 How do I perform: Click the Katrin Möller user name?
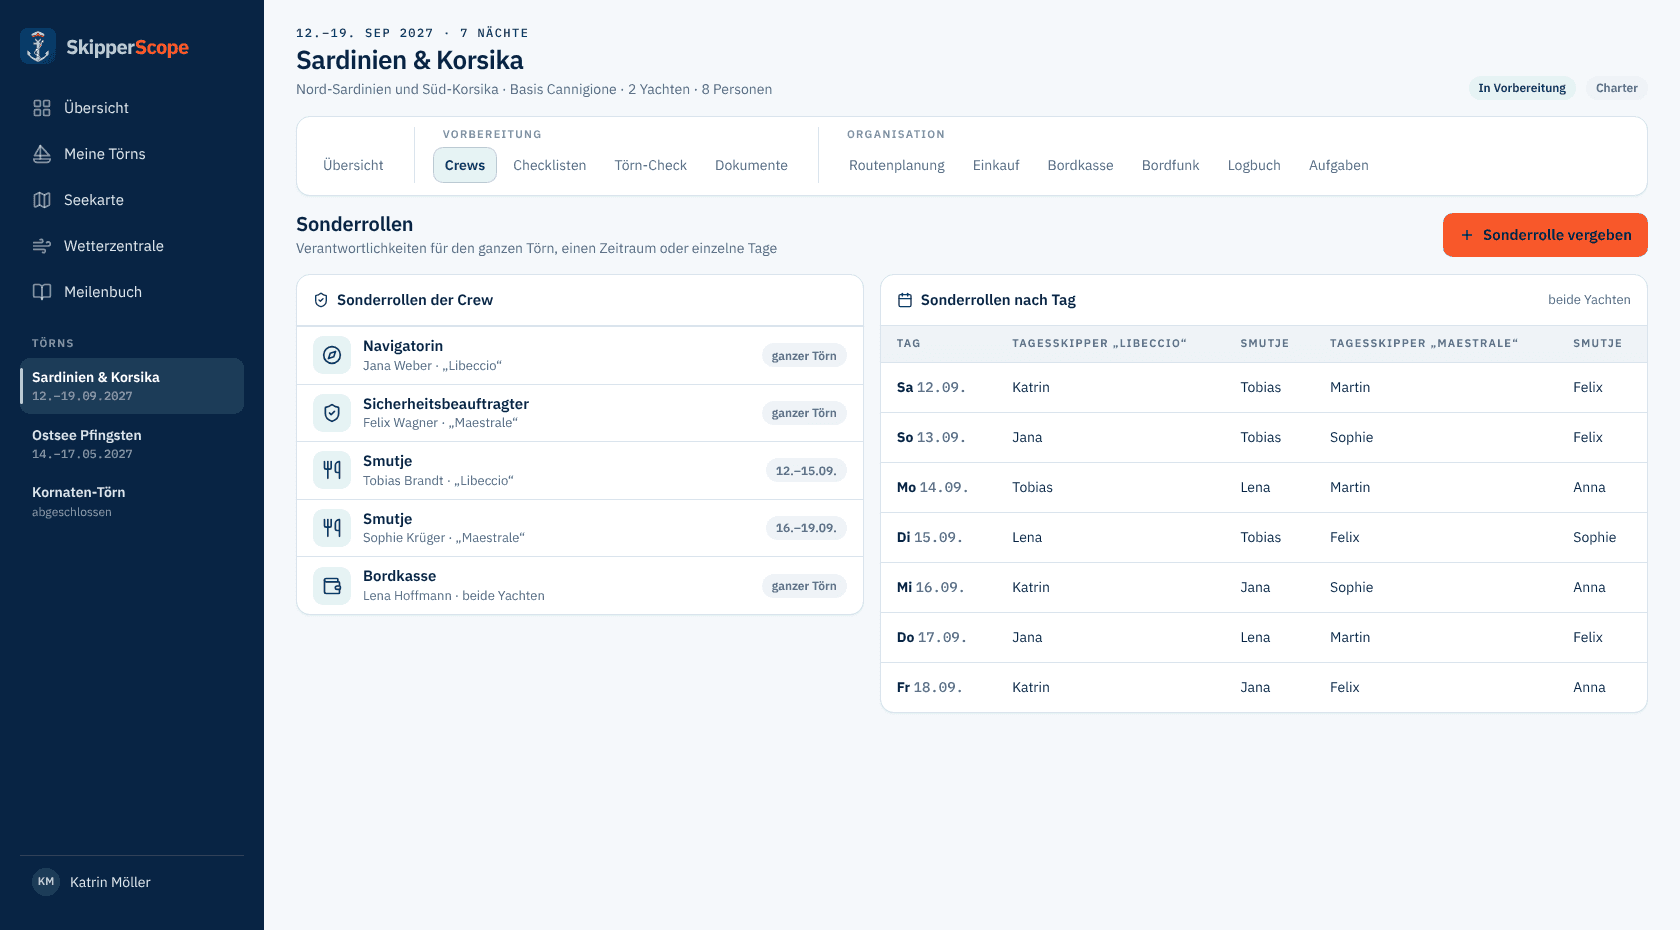tap(110, 882)
